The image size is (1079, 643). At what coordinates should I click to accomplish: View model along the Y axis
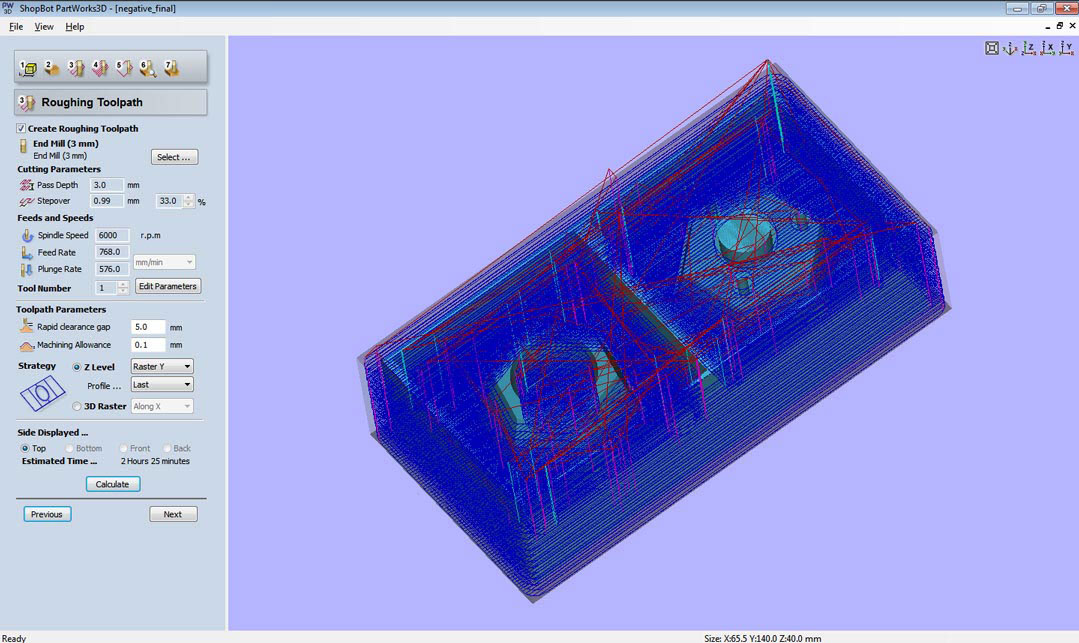[x=1066, y=48]
